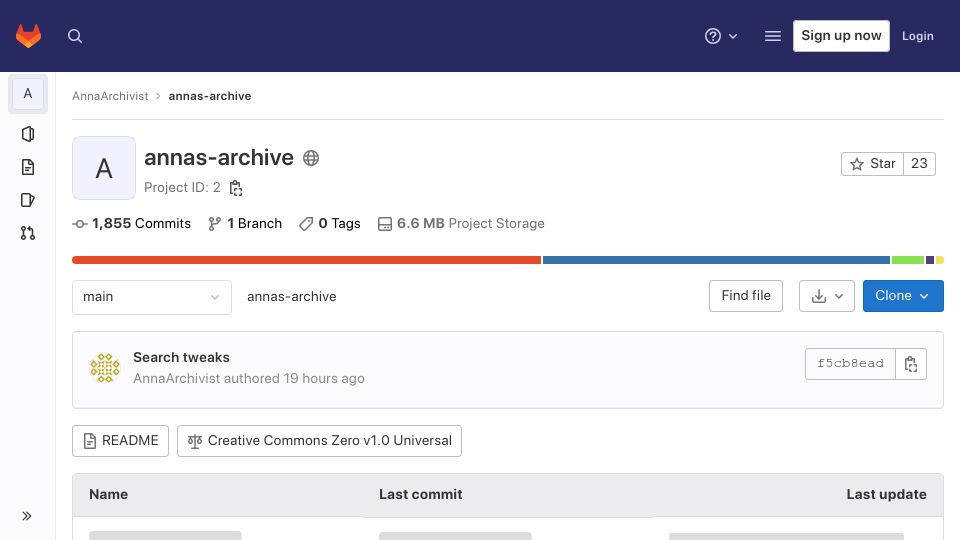Open the Clone dropdown
This screenshot has width=960, height=540.
pyautogui.click(x=903, y=296)
